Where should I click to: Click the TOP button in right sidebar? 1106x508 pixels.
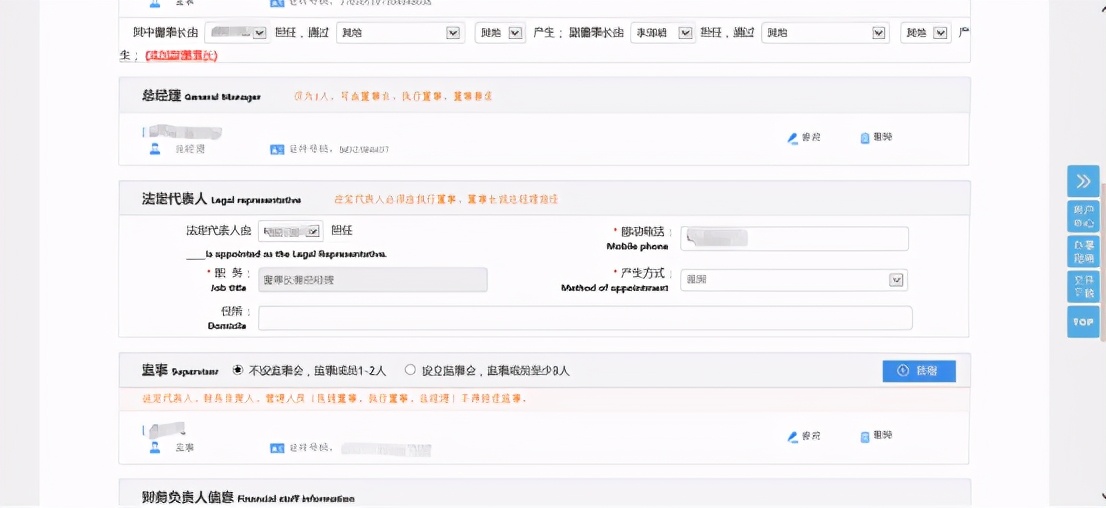tap(1083, 322)
